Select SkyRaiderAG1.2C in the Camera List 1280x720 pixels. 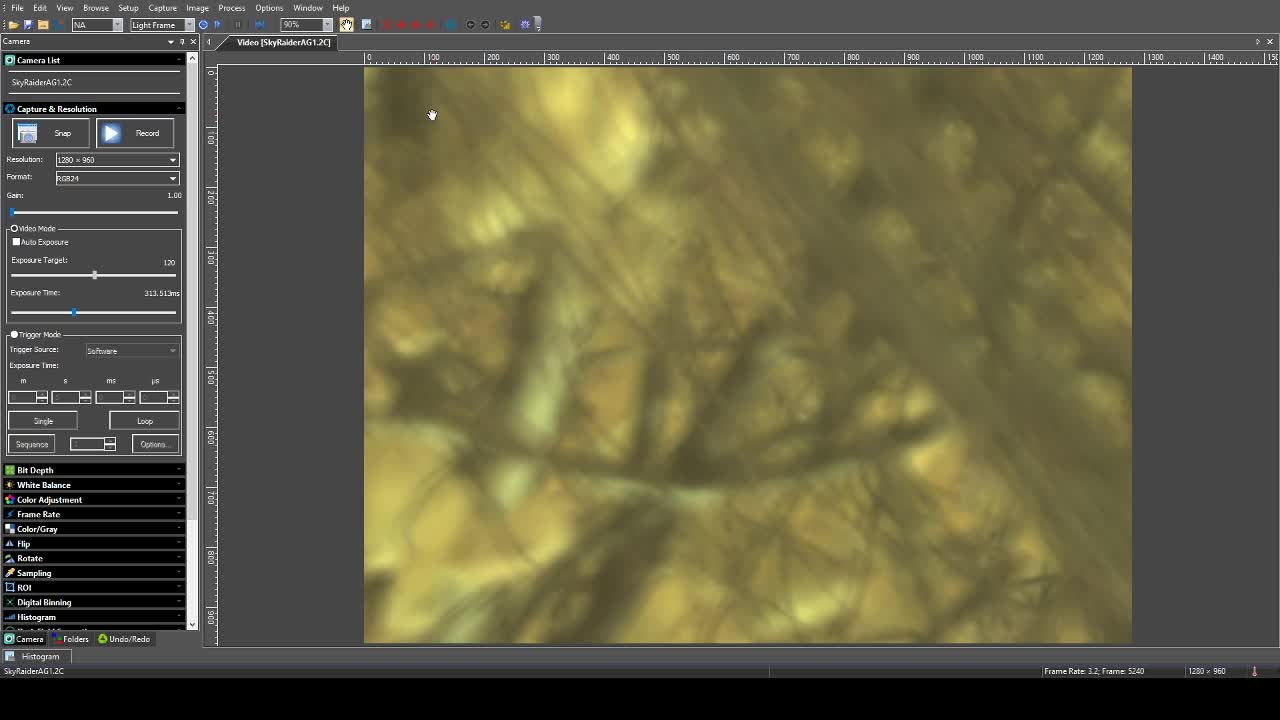[42, 82]
